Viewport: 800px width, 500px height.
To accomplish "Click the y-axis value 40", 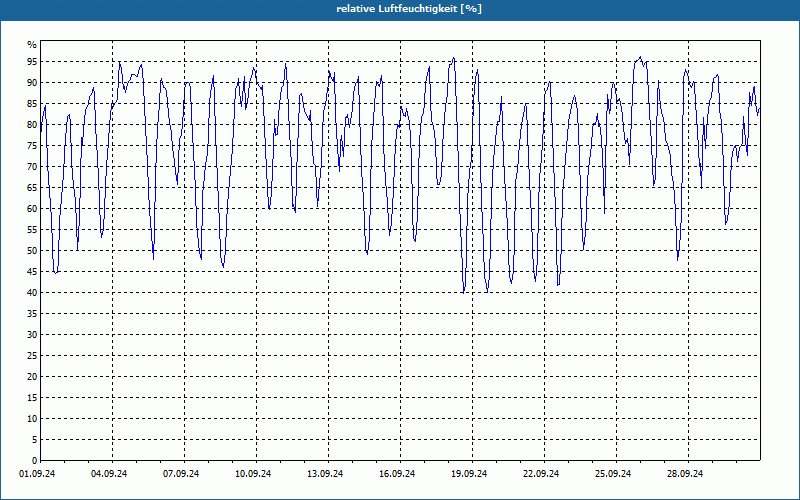I will 32,292.
